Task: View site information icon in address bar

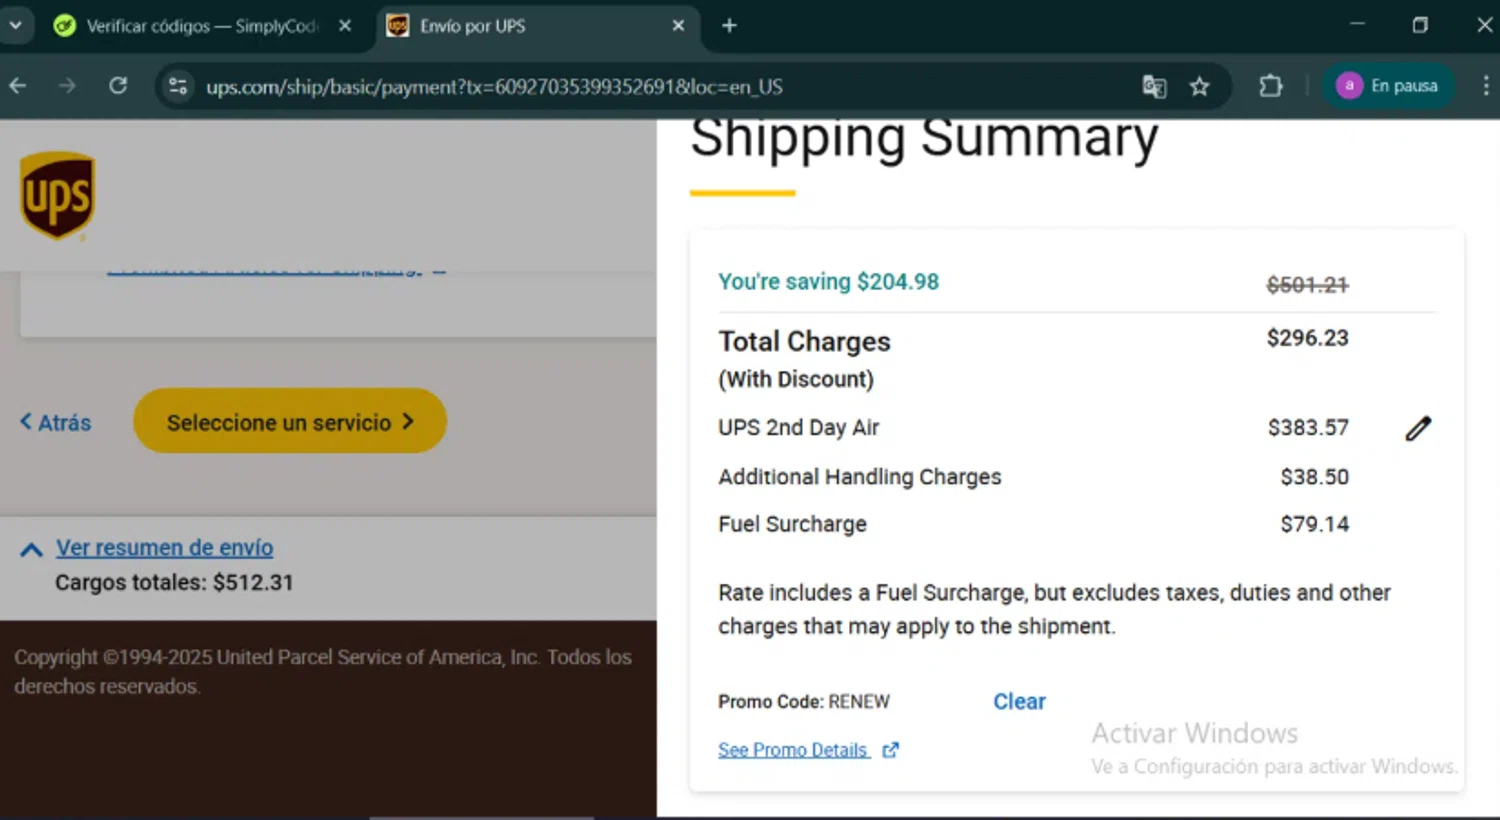Action: [178, 86]
